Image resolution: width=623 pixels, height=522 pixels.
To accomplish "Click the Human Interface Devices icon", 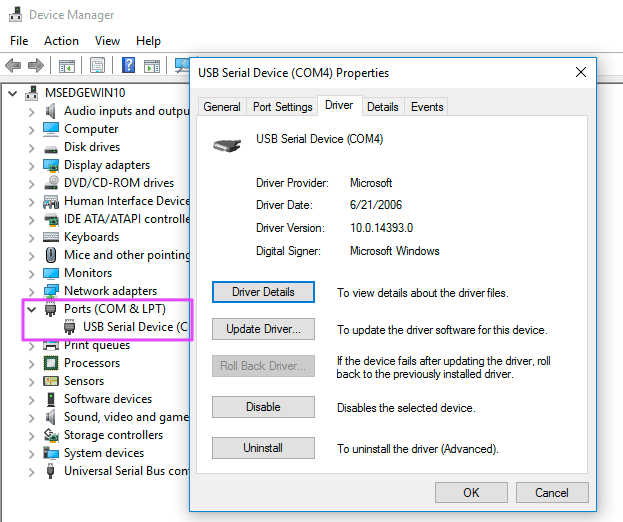I will 51,202.
